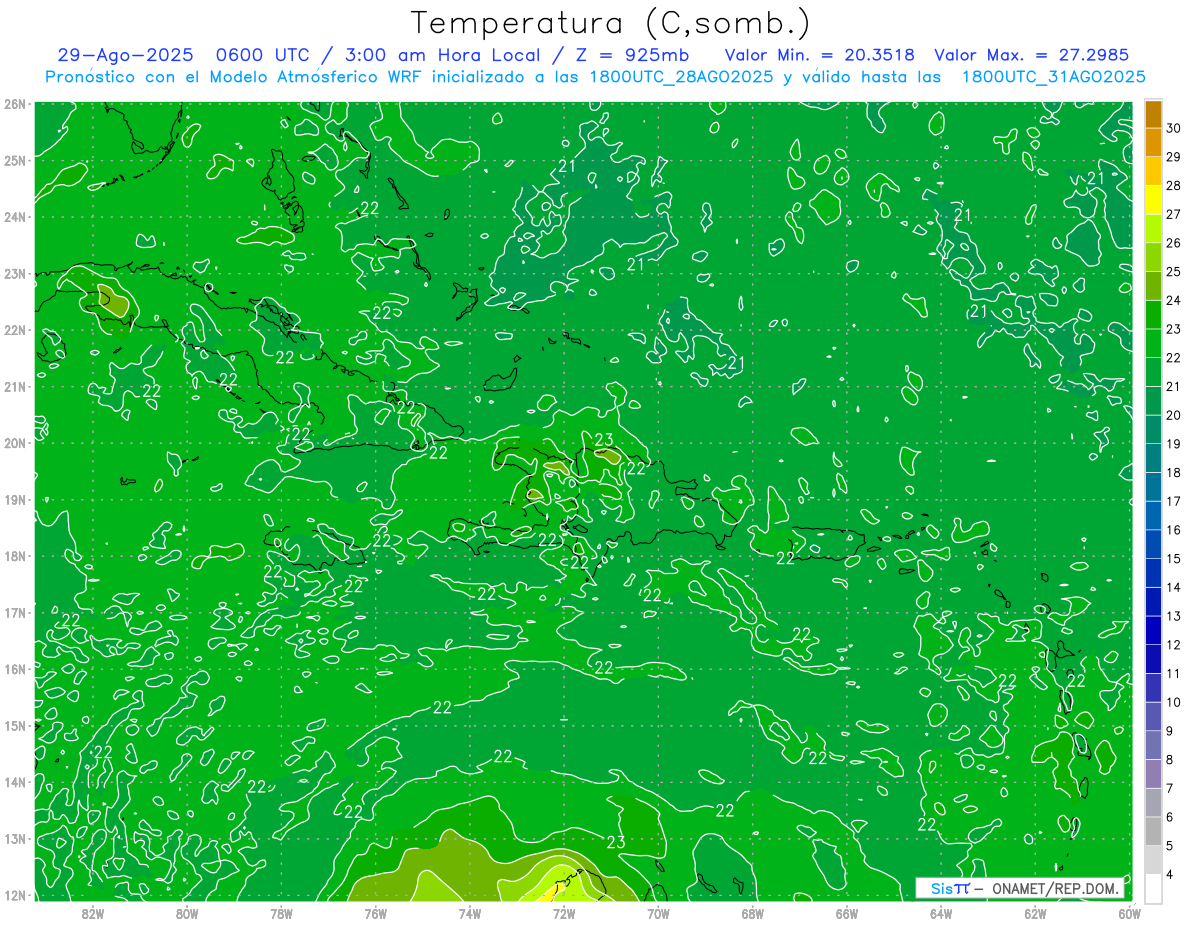1200x927 pixels.
Task: Click latitude axis label "15N"
Action: pos(15,725)
